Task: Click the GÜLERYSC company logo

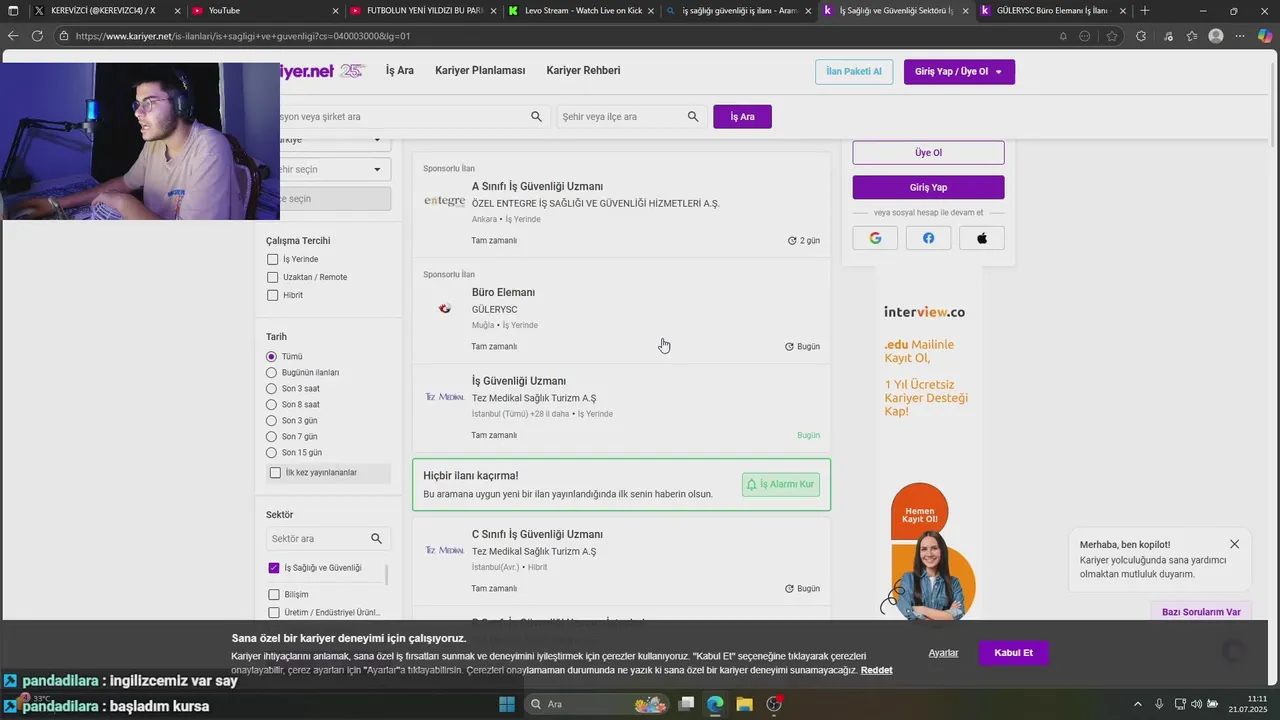Action: pos(445,309)
